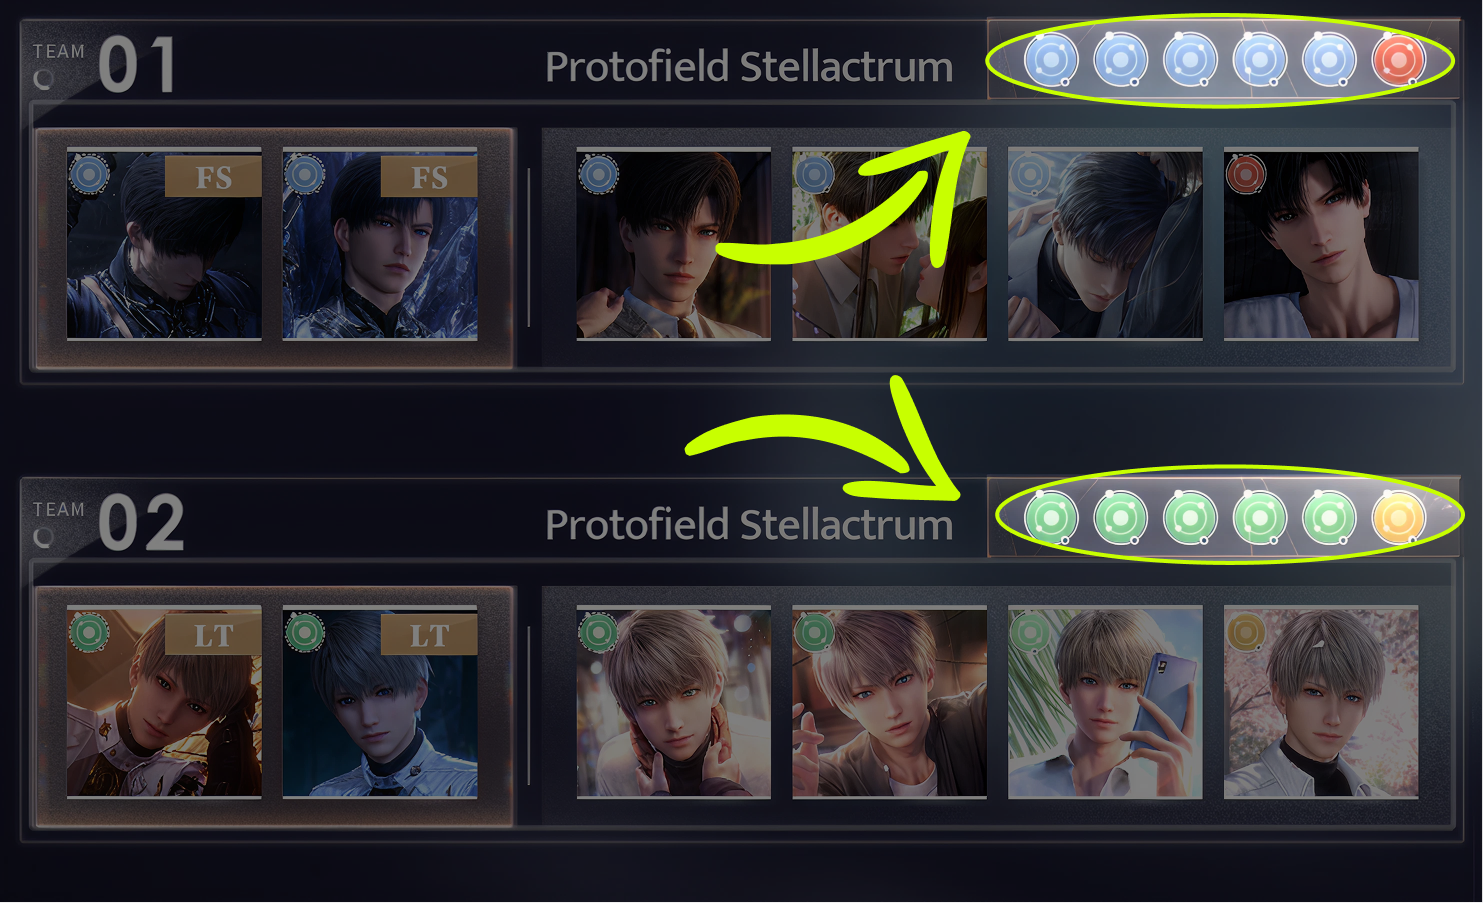Click the red Stellactrum orb in Team 01

(1398, 60)
